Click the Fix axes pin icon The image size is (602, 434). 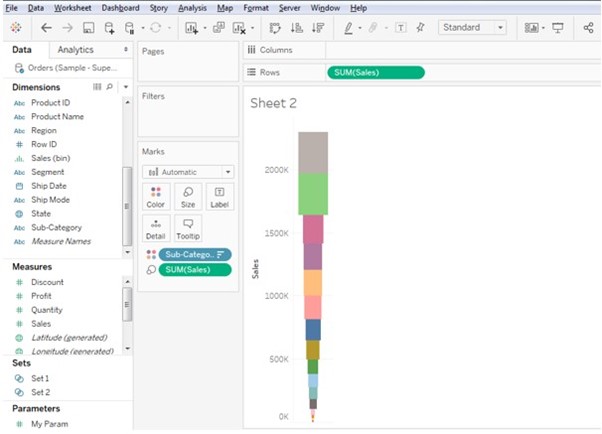[x=421, y=27]
